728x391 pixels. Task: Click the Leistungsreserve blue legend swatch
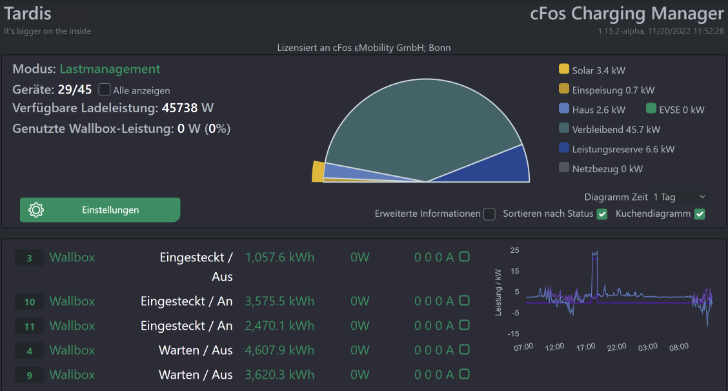[x=564, y=148]
